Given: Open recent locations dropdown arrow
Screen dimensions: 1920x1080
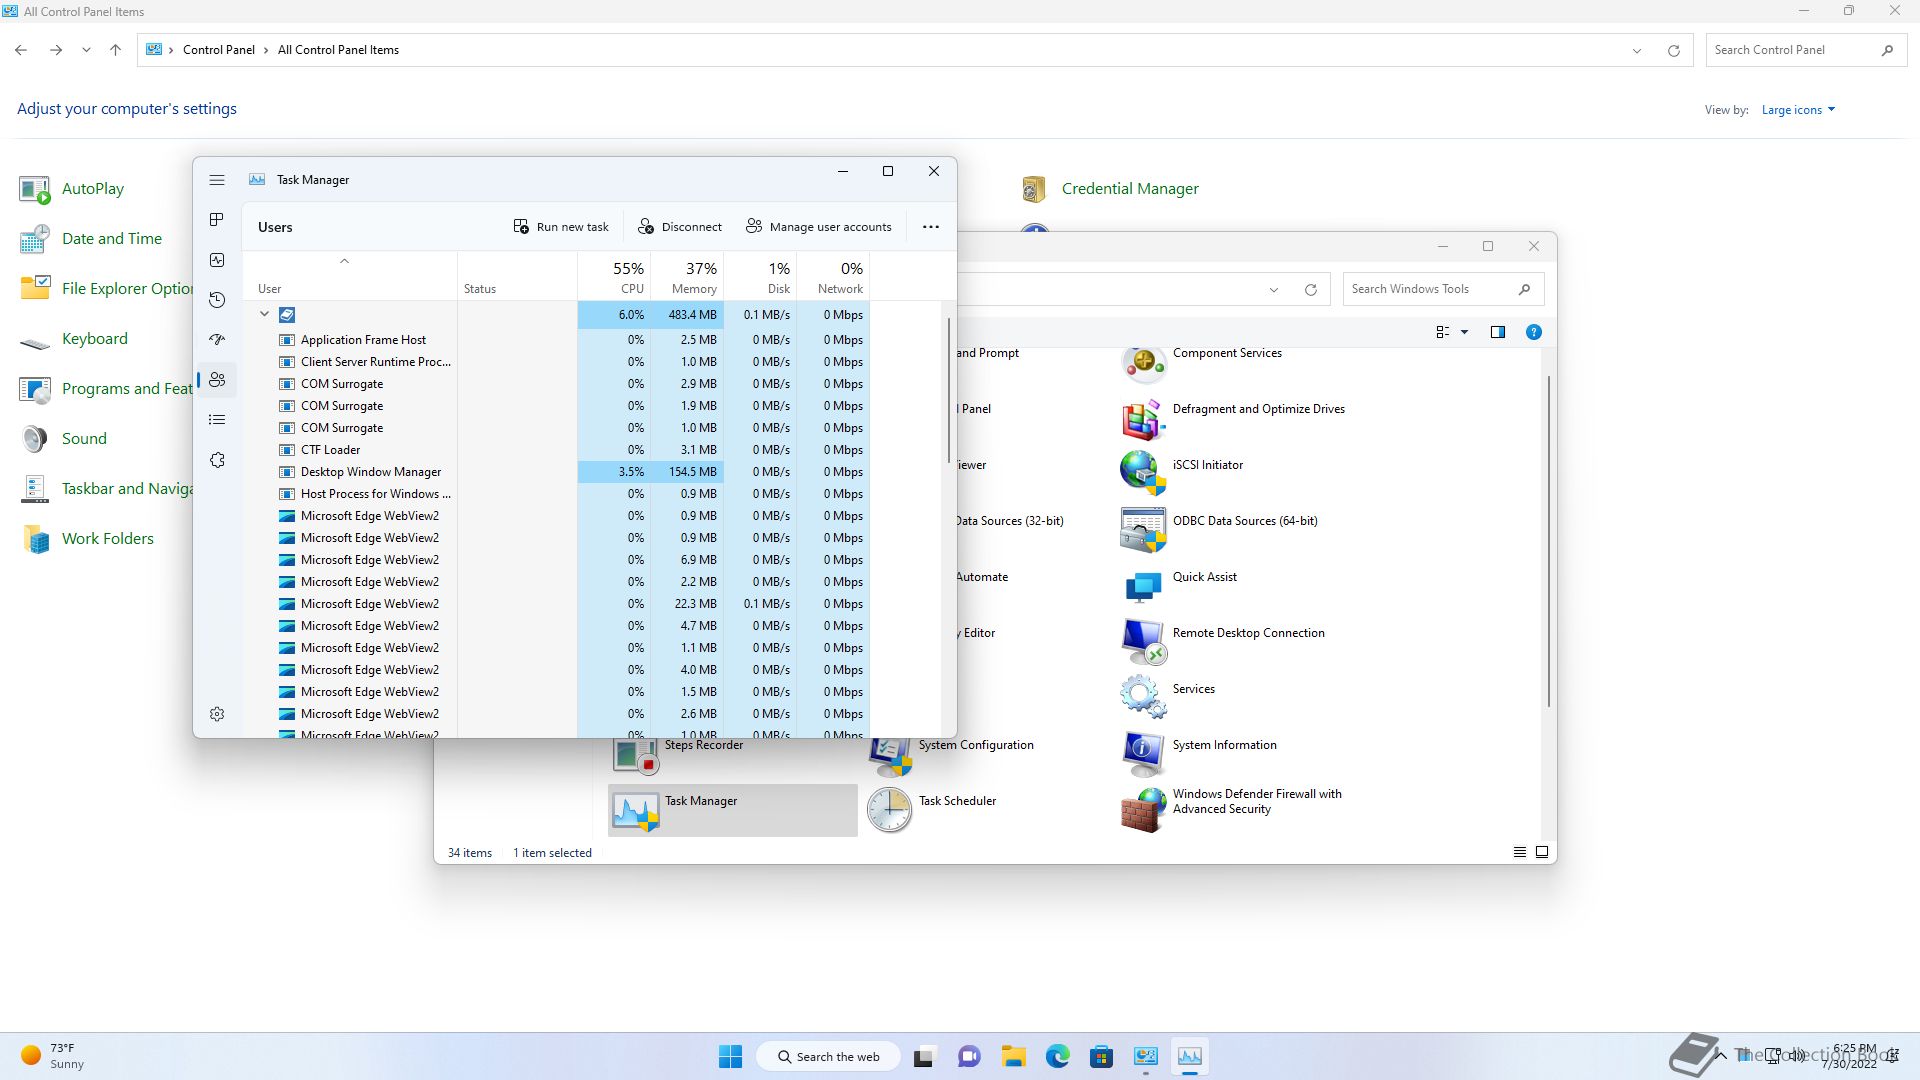Looking at the screenshot, I should coord(86,50).
